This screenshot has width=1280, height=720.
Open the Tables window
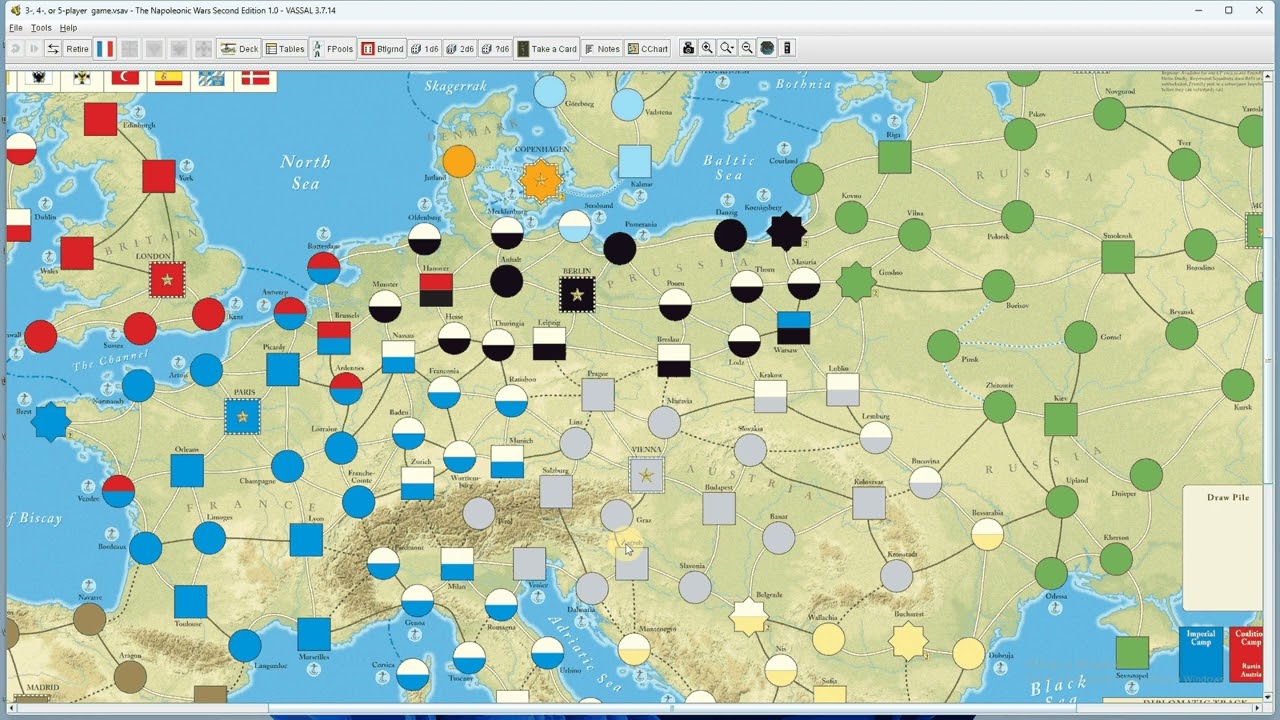pos(285,48)
